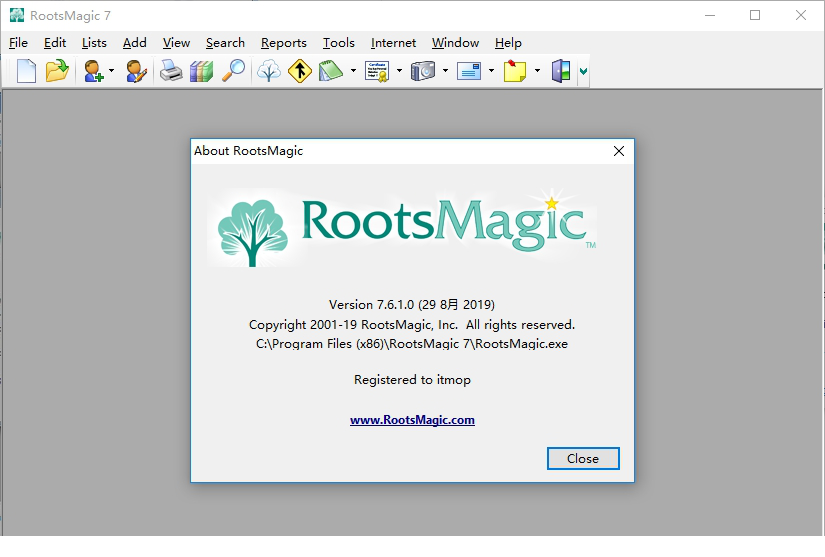Open the books icon in toolbar
Viewport: 825px width, 557px height.
[x=202, y=70]
